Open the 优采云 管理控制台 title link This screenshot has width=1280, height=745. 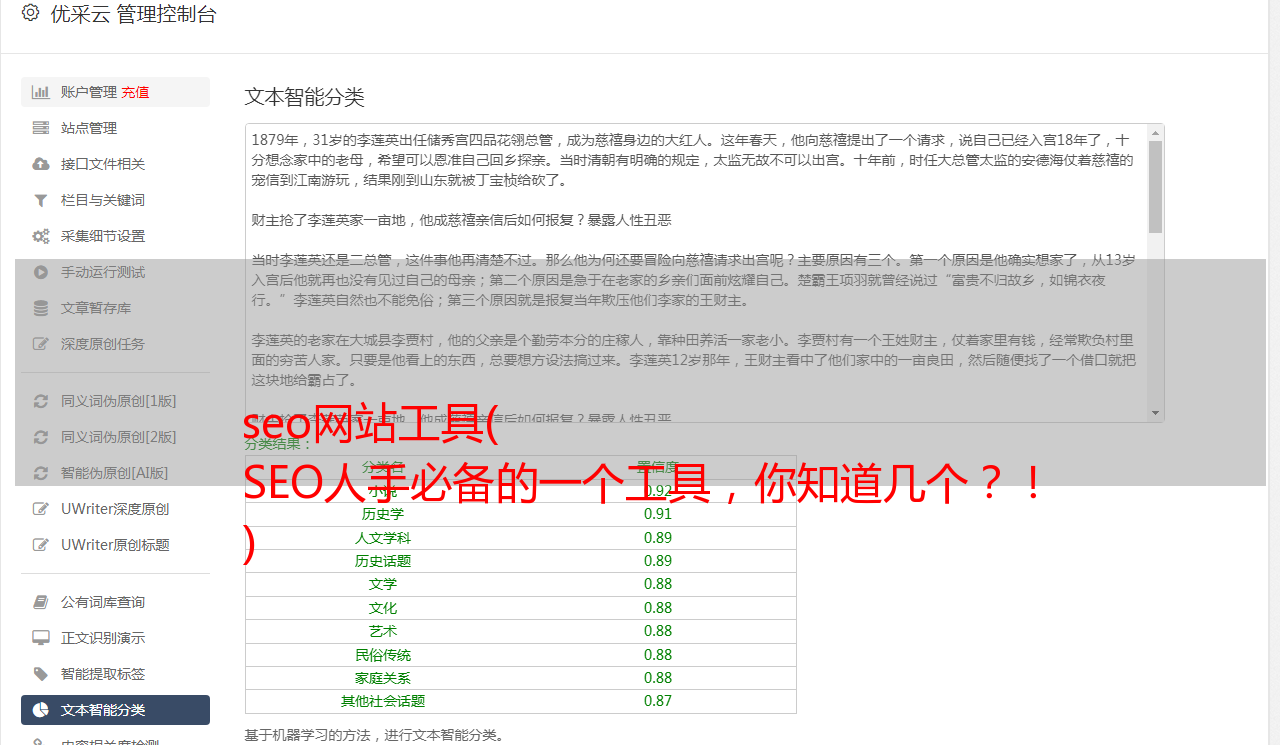point(133,14)
